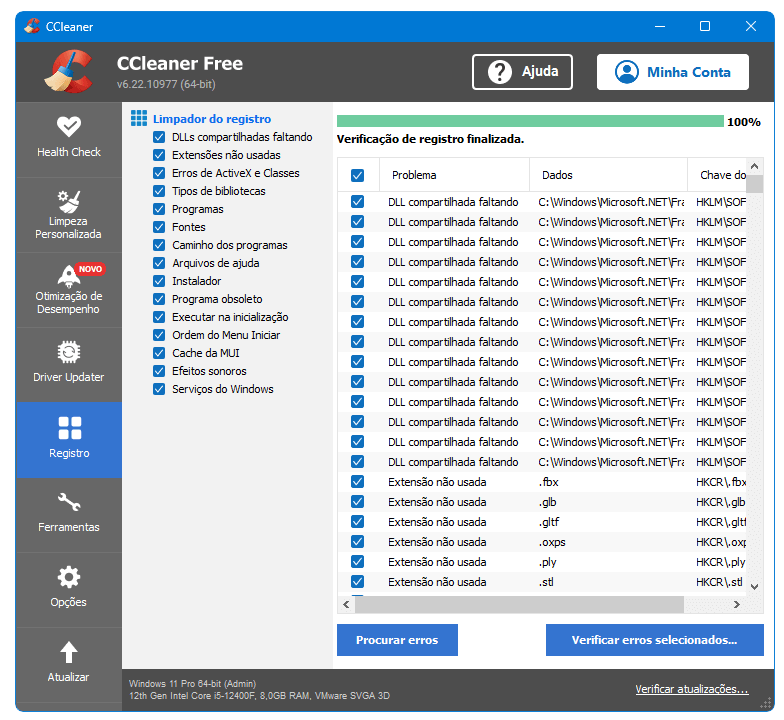
Task: Click the 100% progress bar
Action: click(530, 121)
